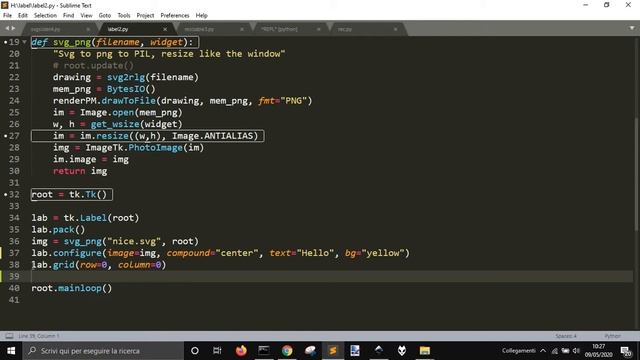This screenshot has width=640, height=360.
Task: Open the File menu
Action: coord(7,16)
